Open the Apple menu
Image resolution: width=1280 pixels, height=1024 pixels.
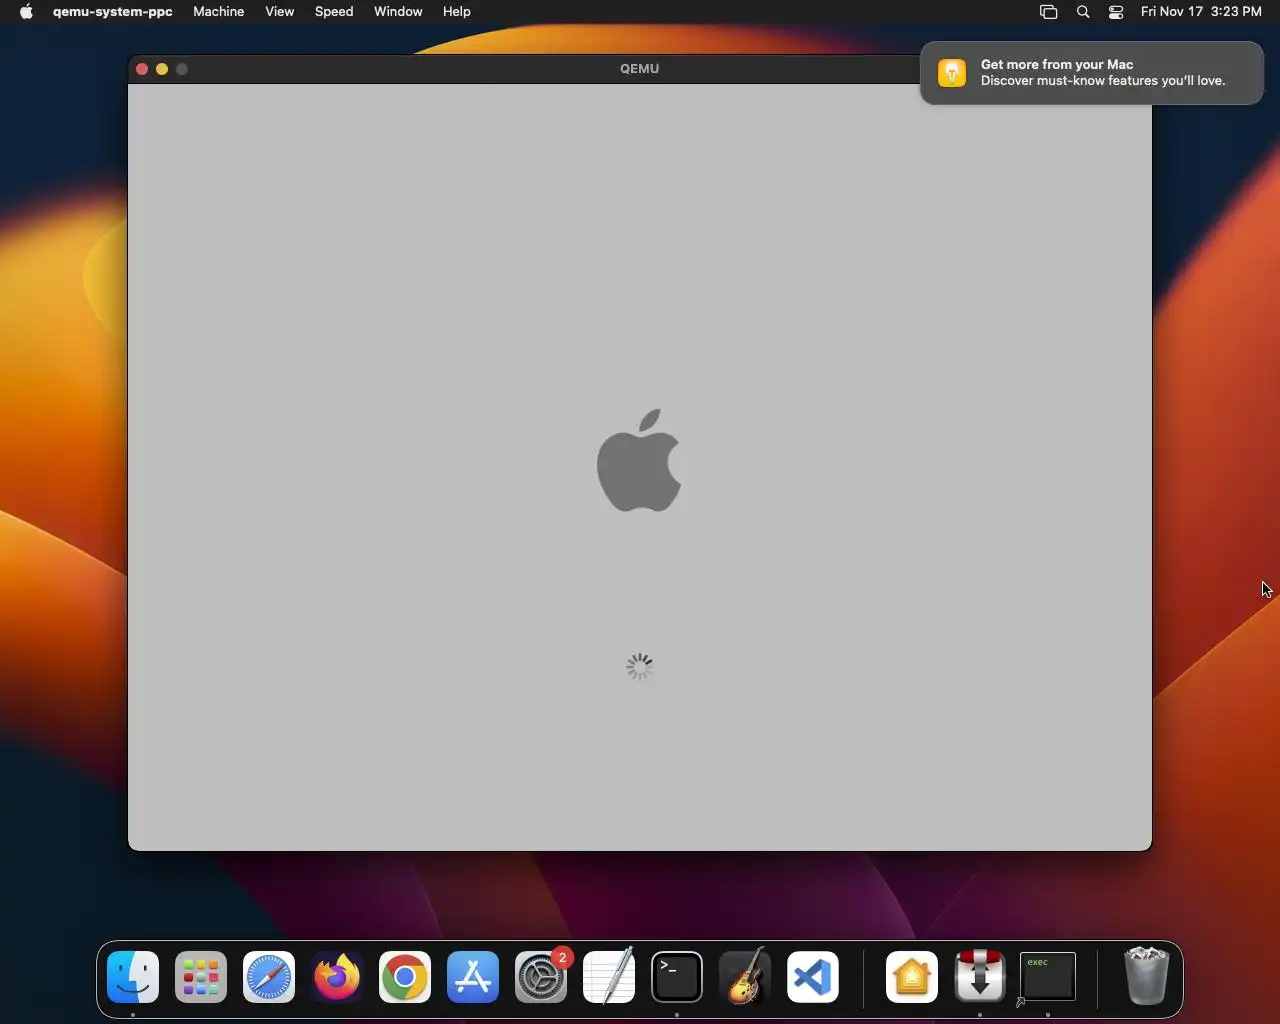(x=27, y=12)
